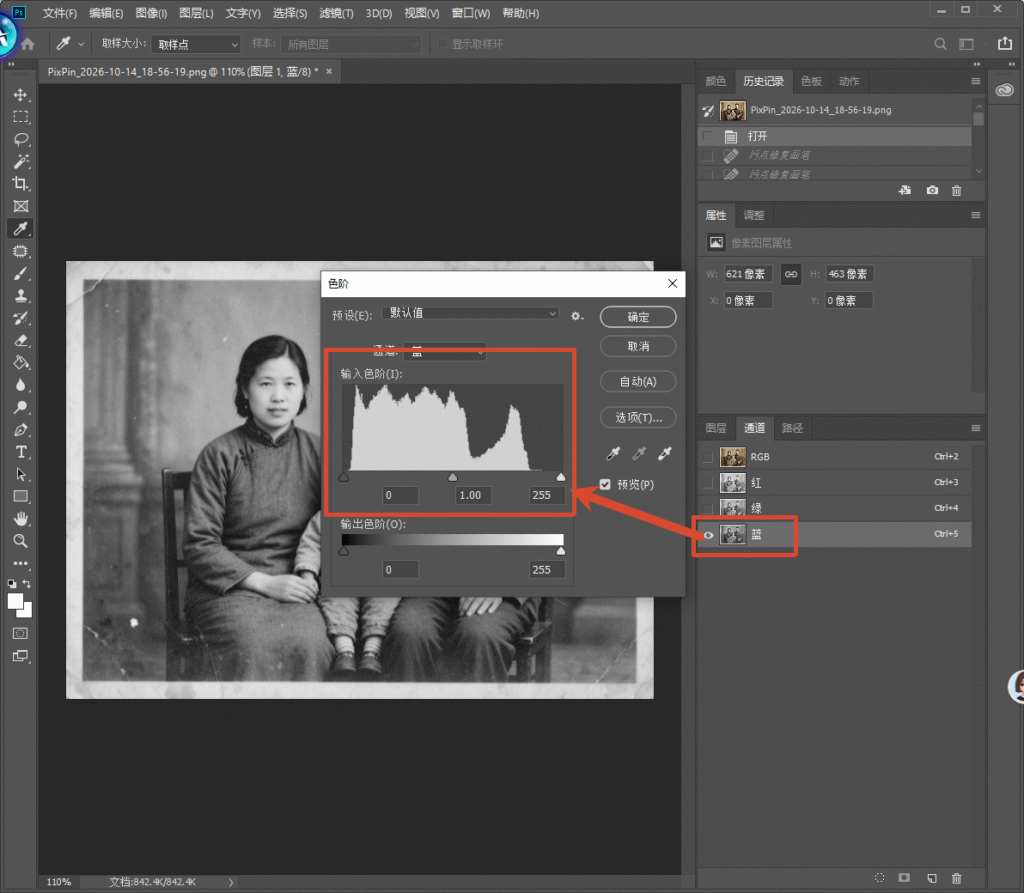Open the History panel menu
1024x893 pixels.
click(x=976, y=82)
